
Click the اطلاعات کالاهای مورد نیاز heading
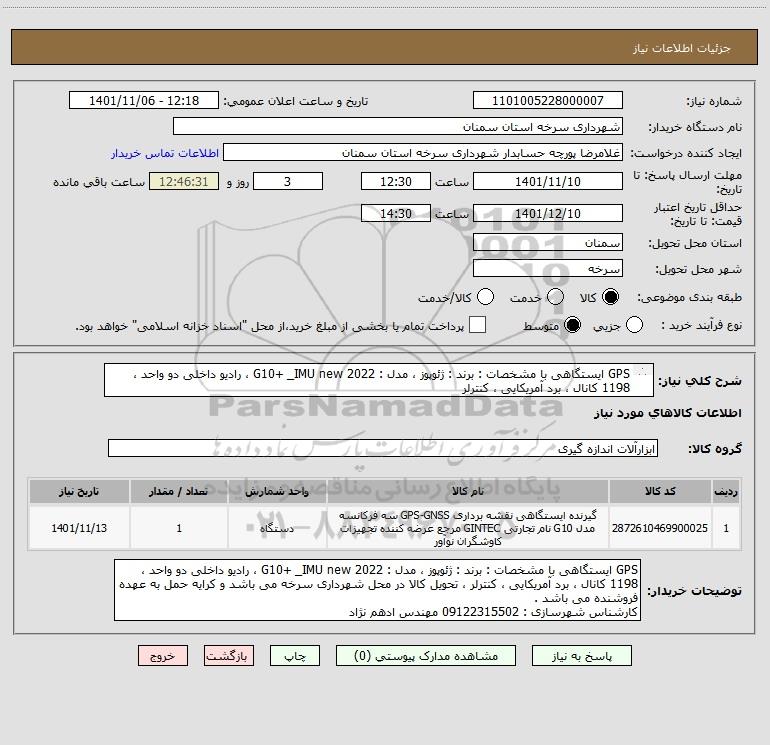[667, 413]
